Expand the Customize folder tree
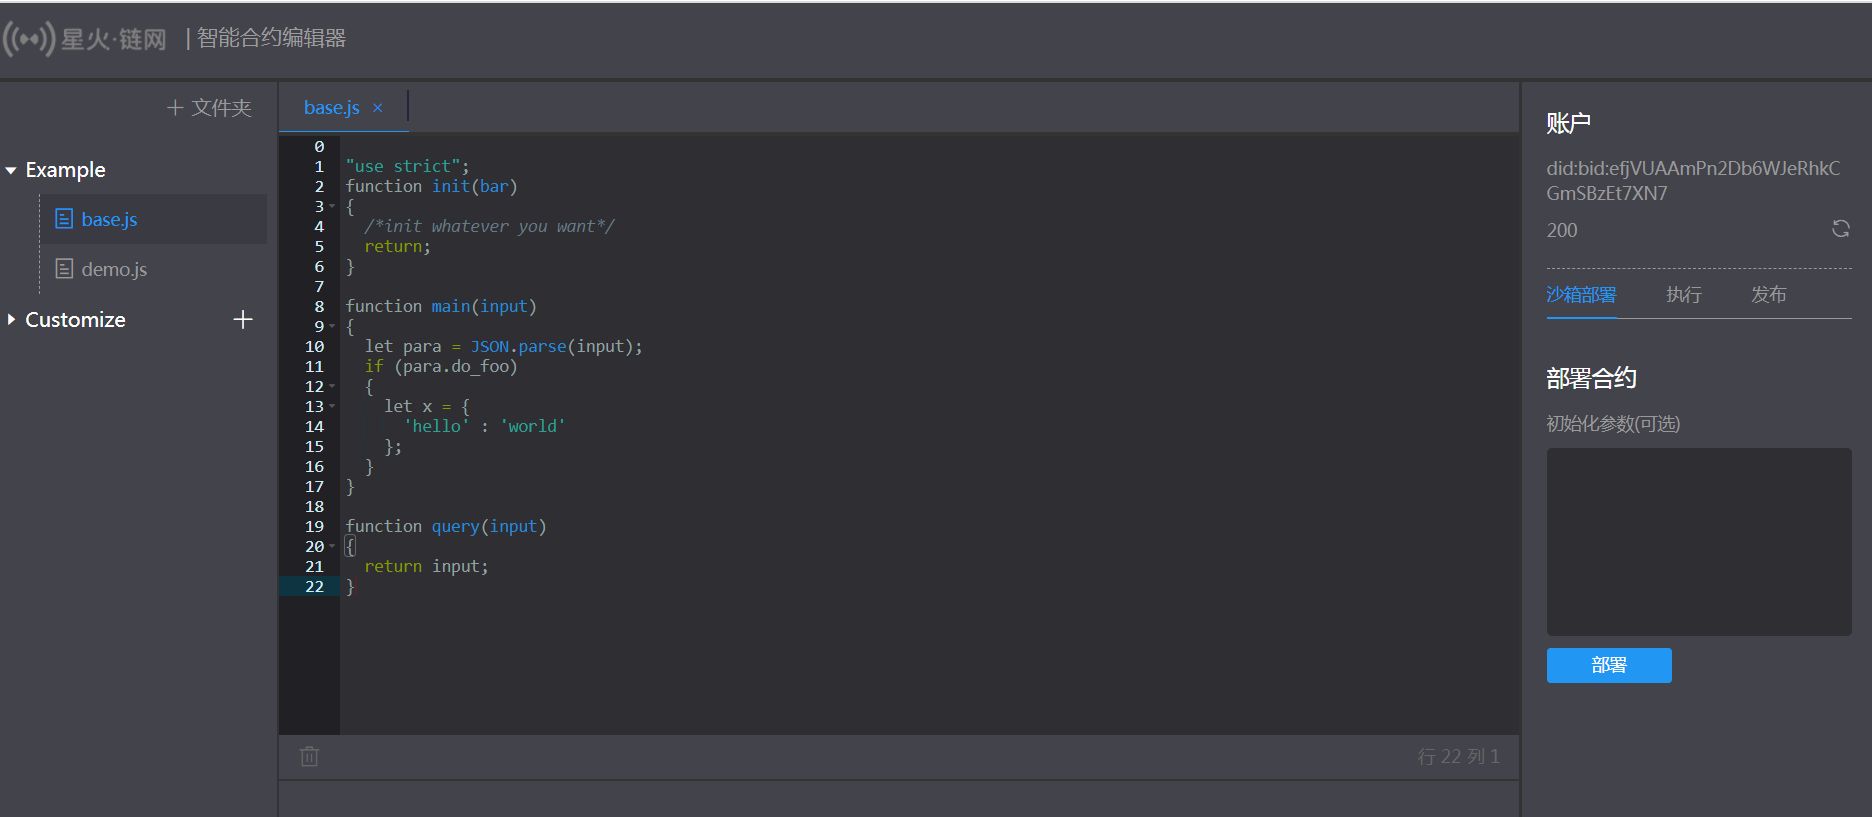The image size is (1872, 817). click(x=11, y=320)
